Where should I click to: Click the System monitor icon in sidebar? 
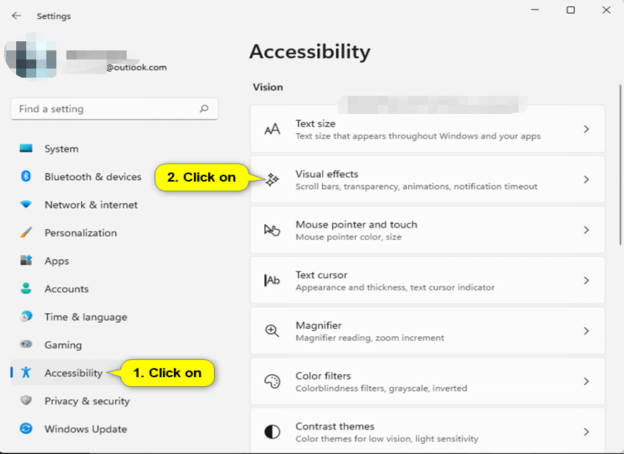point(26,148)
